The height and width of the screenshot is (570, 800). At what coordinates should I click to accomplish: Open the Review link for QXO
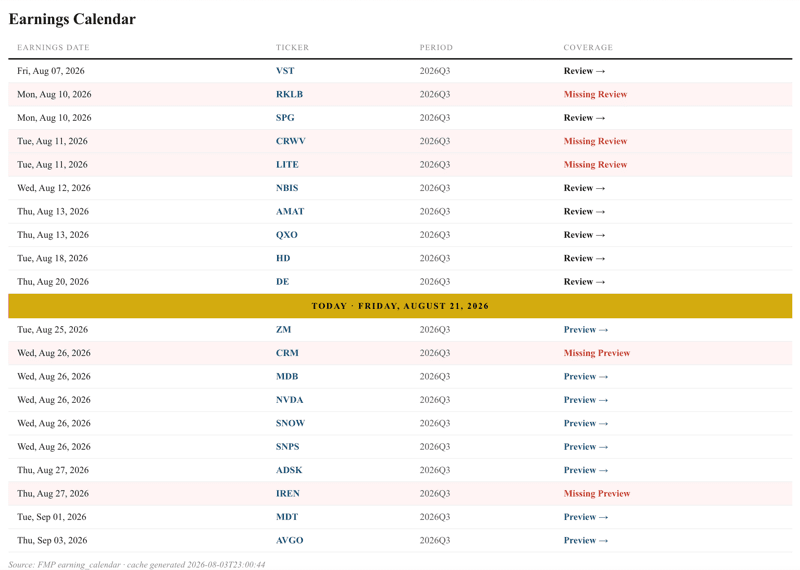pos(584,235)
